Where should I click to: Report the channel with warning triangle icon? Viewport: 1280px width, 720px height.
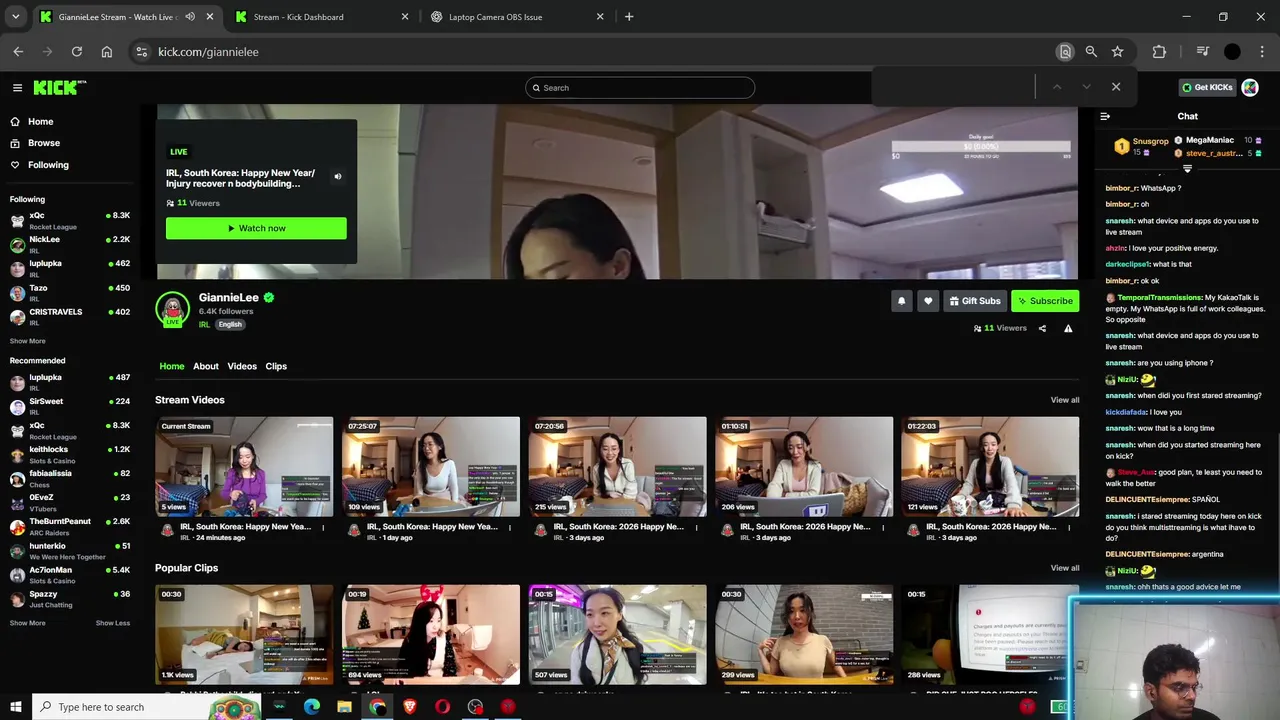coord(1068,328)
